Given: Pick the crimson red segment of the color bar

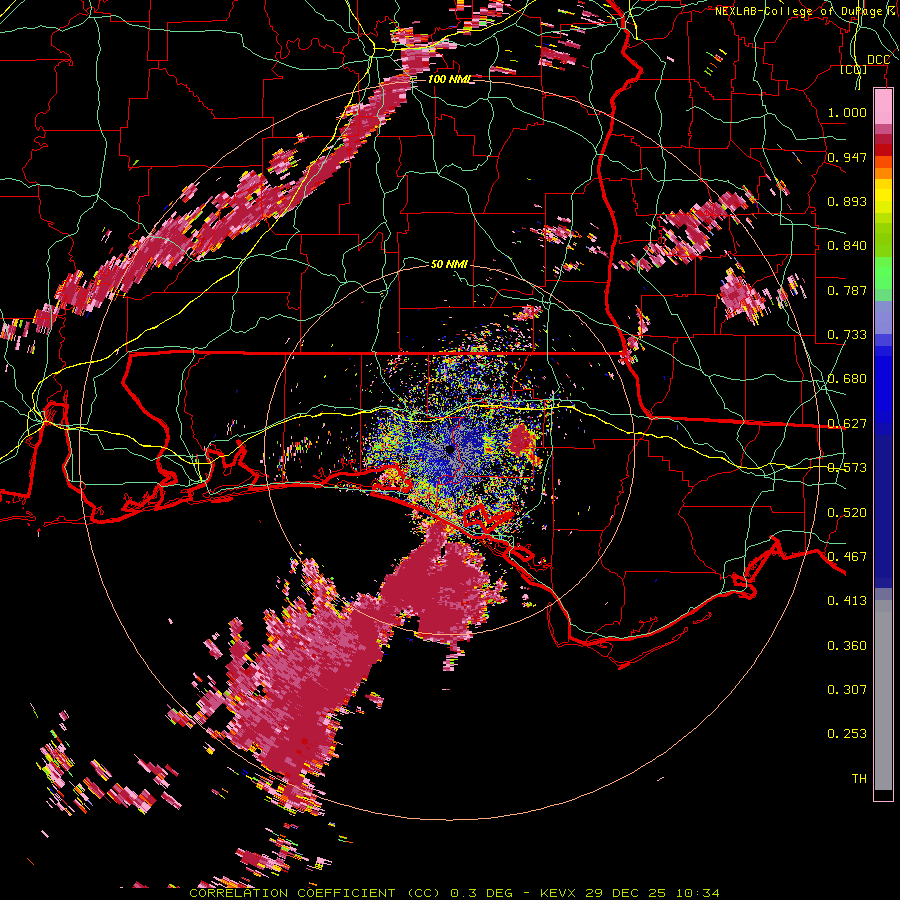Looking at the screenshot, I should pos(883,150).
